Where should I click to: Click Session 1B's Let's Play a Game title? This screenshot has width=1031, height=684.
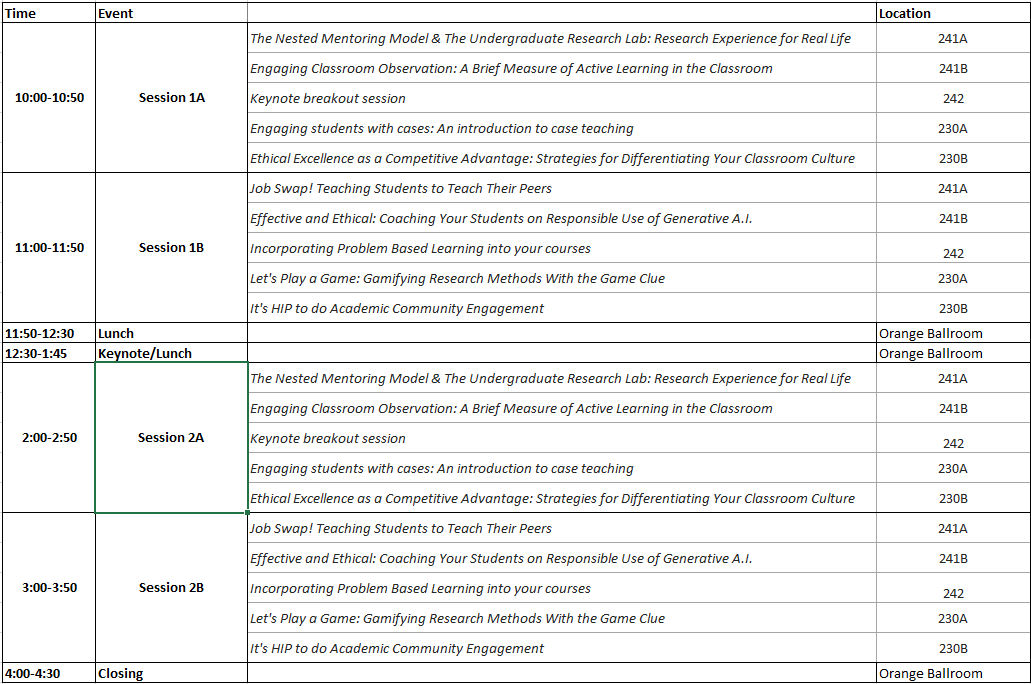pos(457,278)
